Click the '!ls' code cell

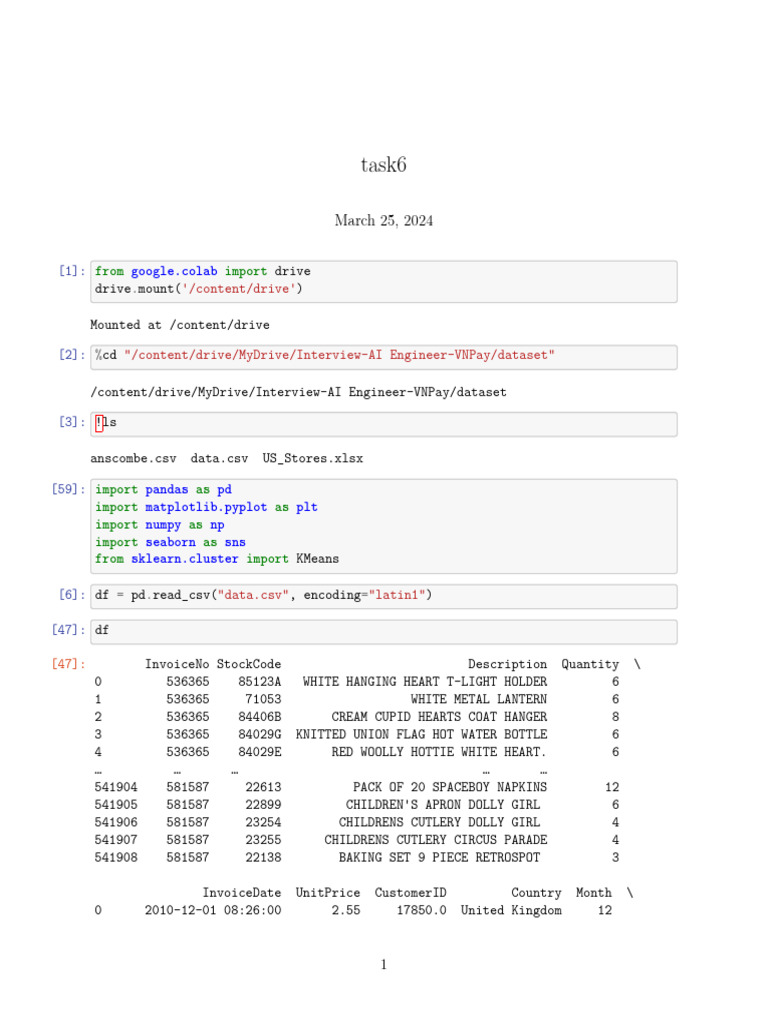pos(383,424)
